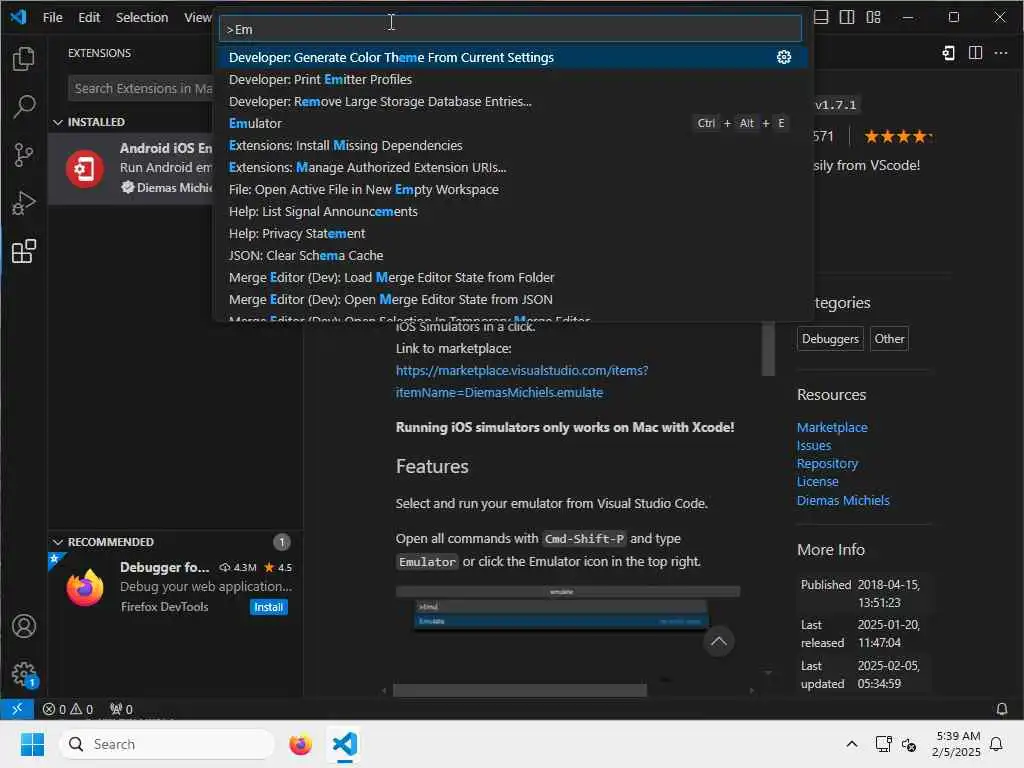Click the Android iOS Emulator extension icon
Viewport: 1024px width, 768px height.
(x=84, y=168)
